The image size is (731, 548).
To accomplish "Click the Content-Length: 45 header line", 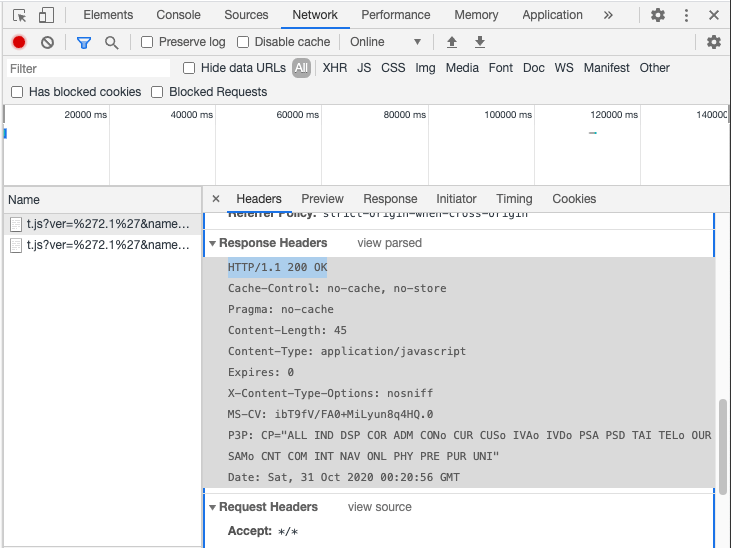I will tap(287, 330).
